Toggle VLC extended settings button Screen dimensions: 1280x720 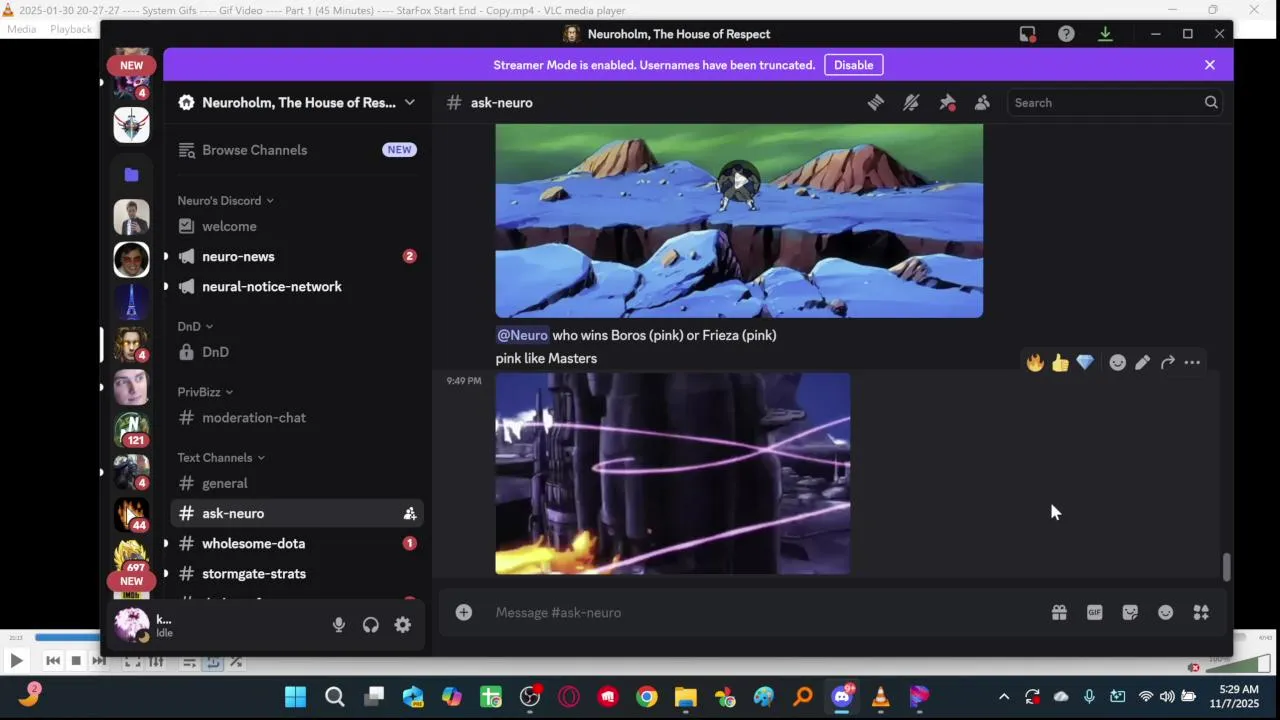[157, 661]
